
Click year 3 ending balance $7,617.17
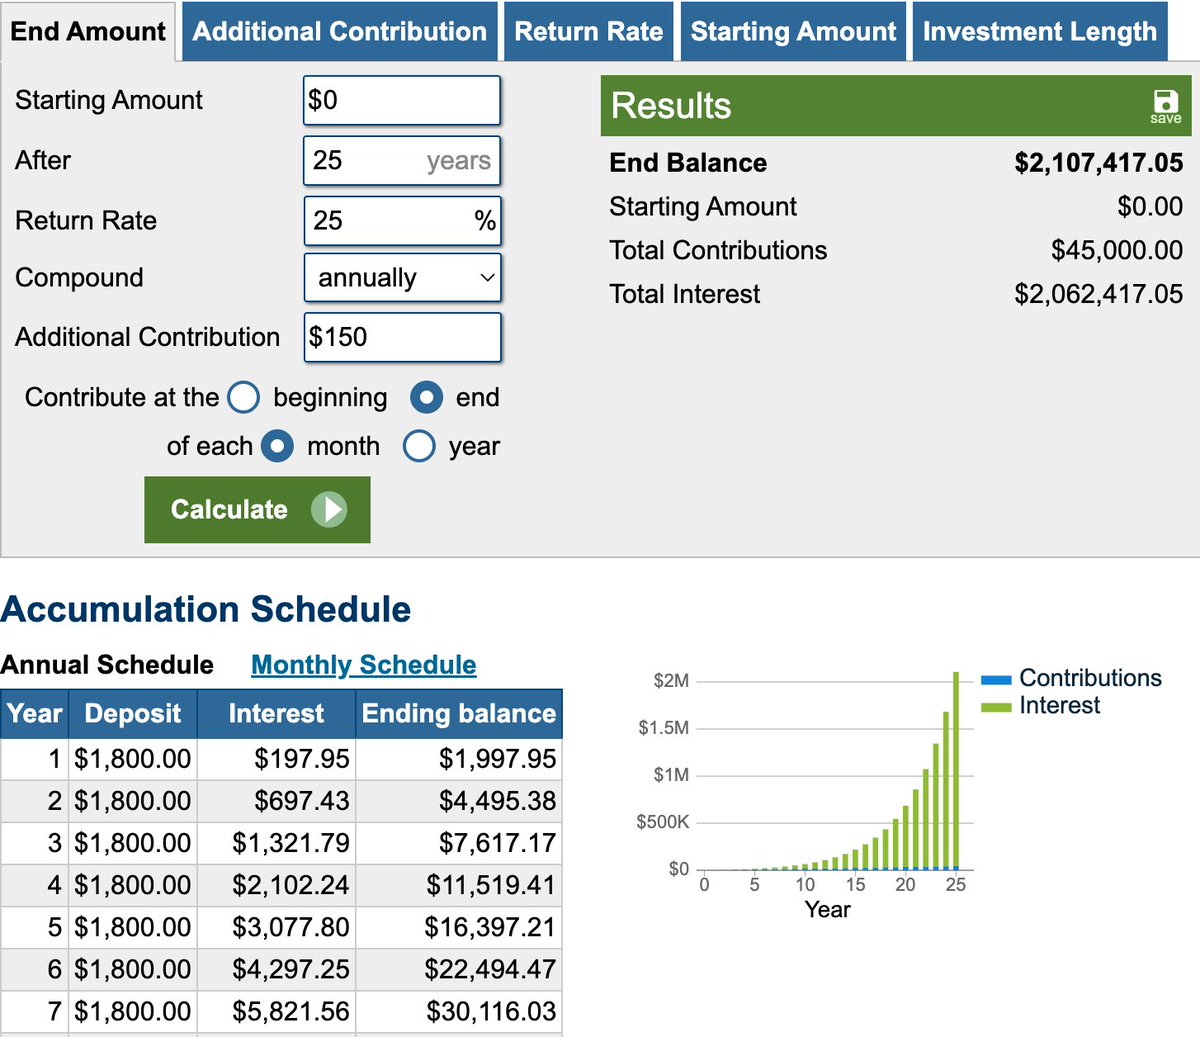[x=497, y=843]
